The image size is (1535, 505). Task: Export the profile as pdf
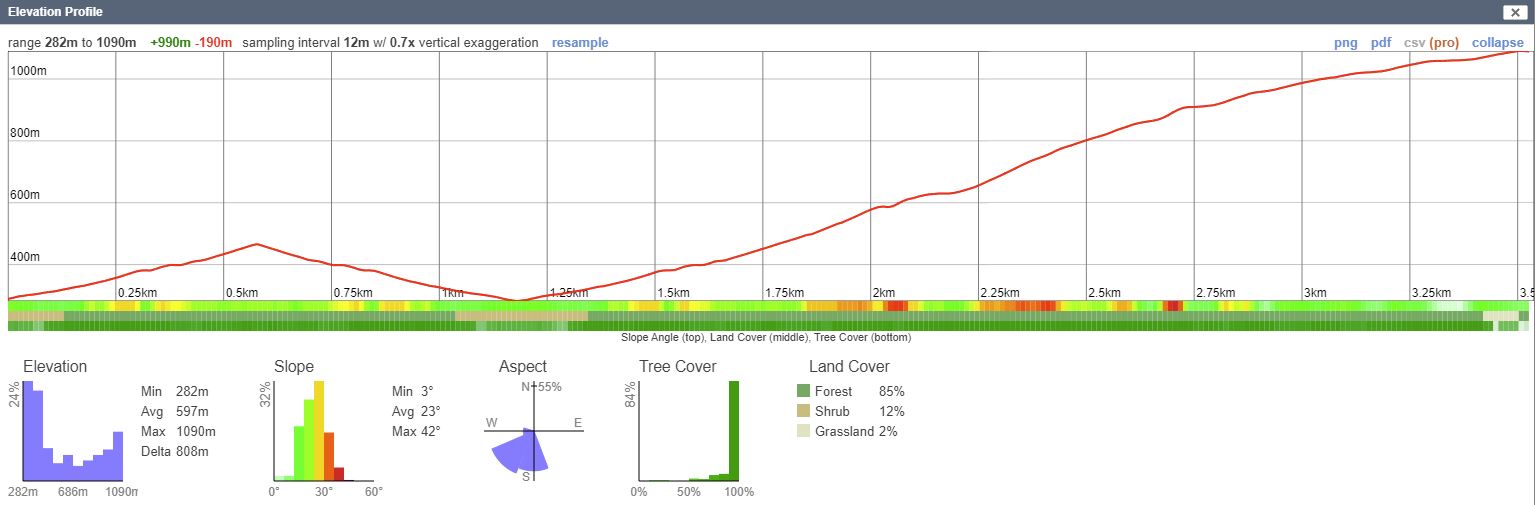1381,43
